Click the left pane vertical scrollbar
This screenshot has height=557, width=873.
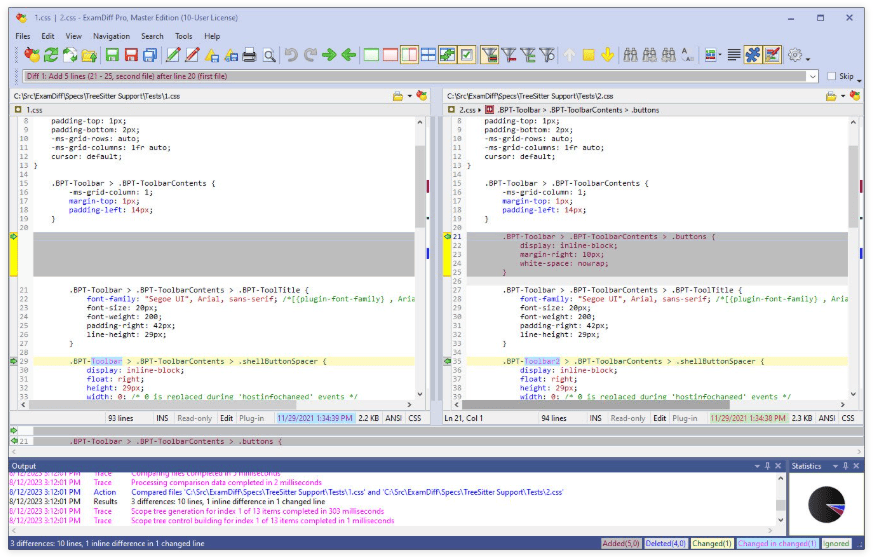click(420, 257)
